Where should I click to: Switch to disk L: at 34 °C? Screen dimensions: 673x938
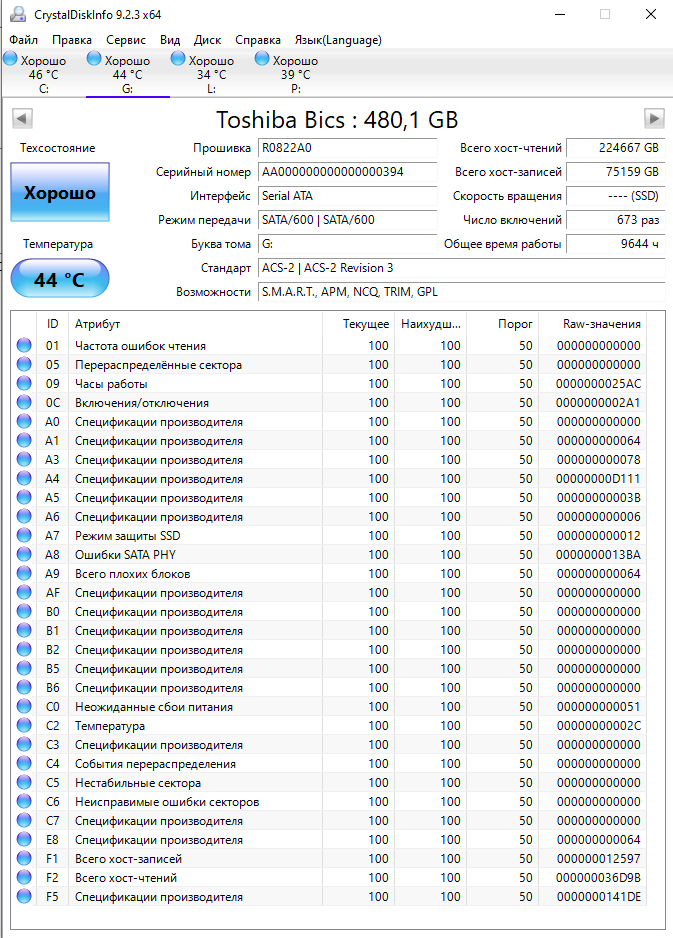coord(211,74)
